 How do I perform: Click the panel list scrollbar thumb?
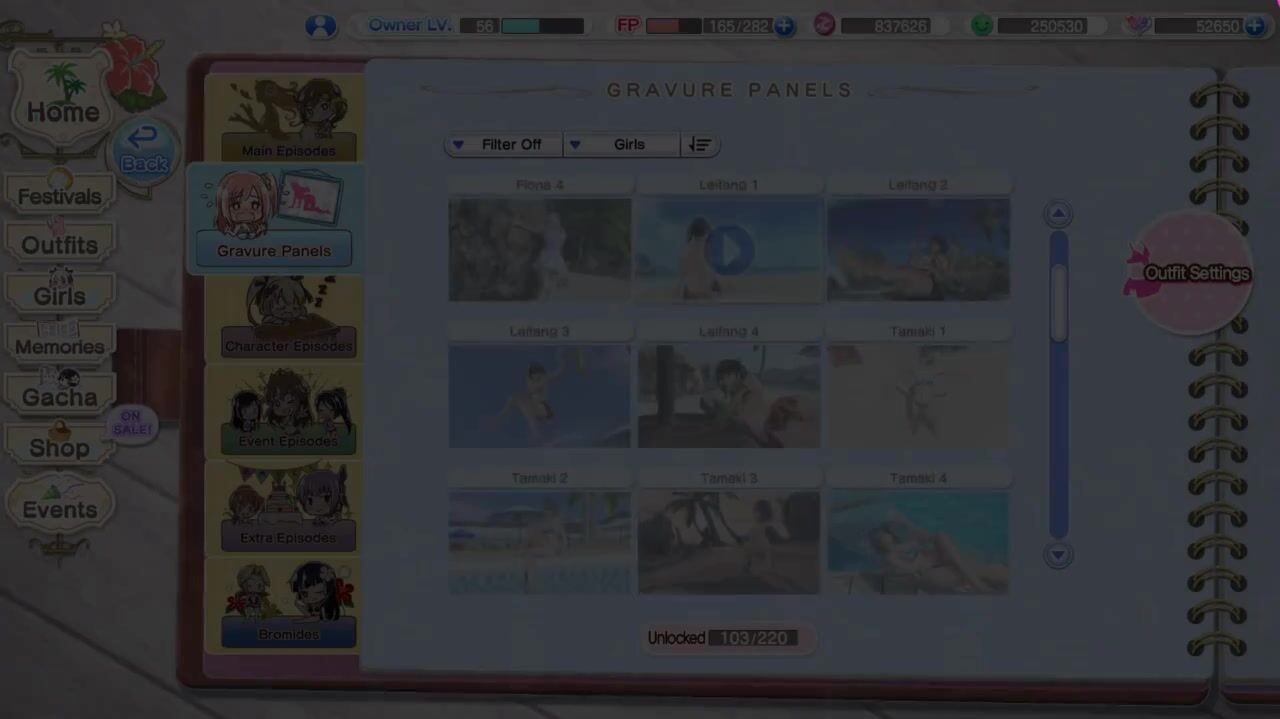[x=1058, y=300]
